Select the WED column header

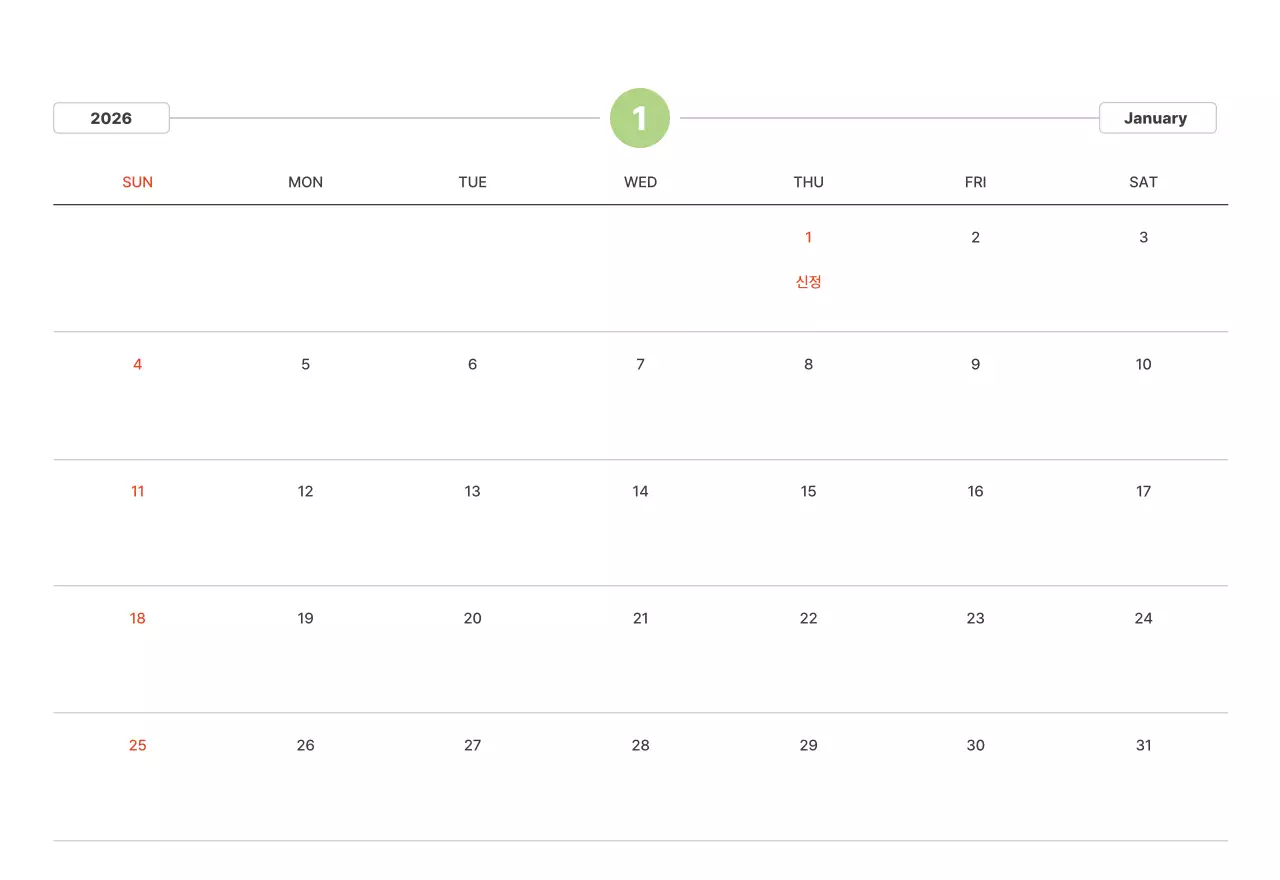pyautogui.click(x=640, y=182)
